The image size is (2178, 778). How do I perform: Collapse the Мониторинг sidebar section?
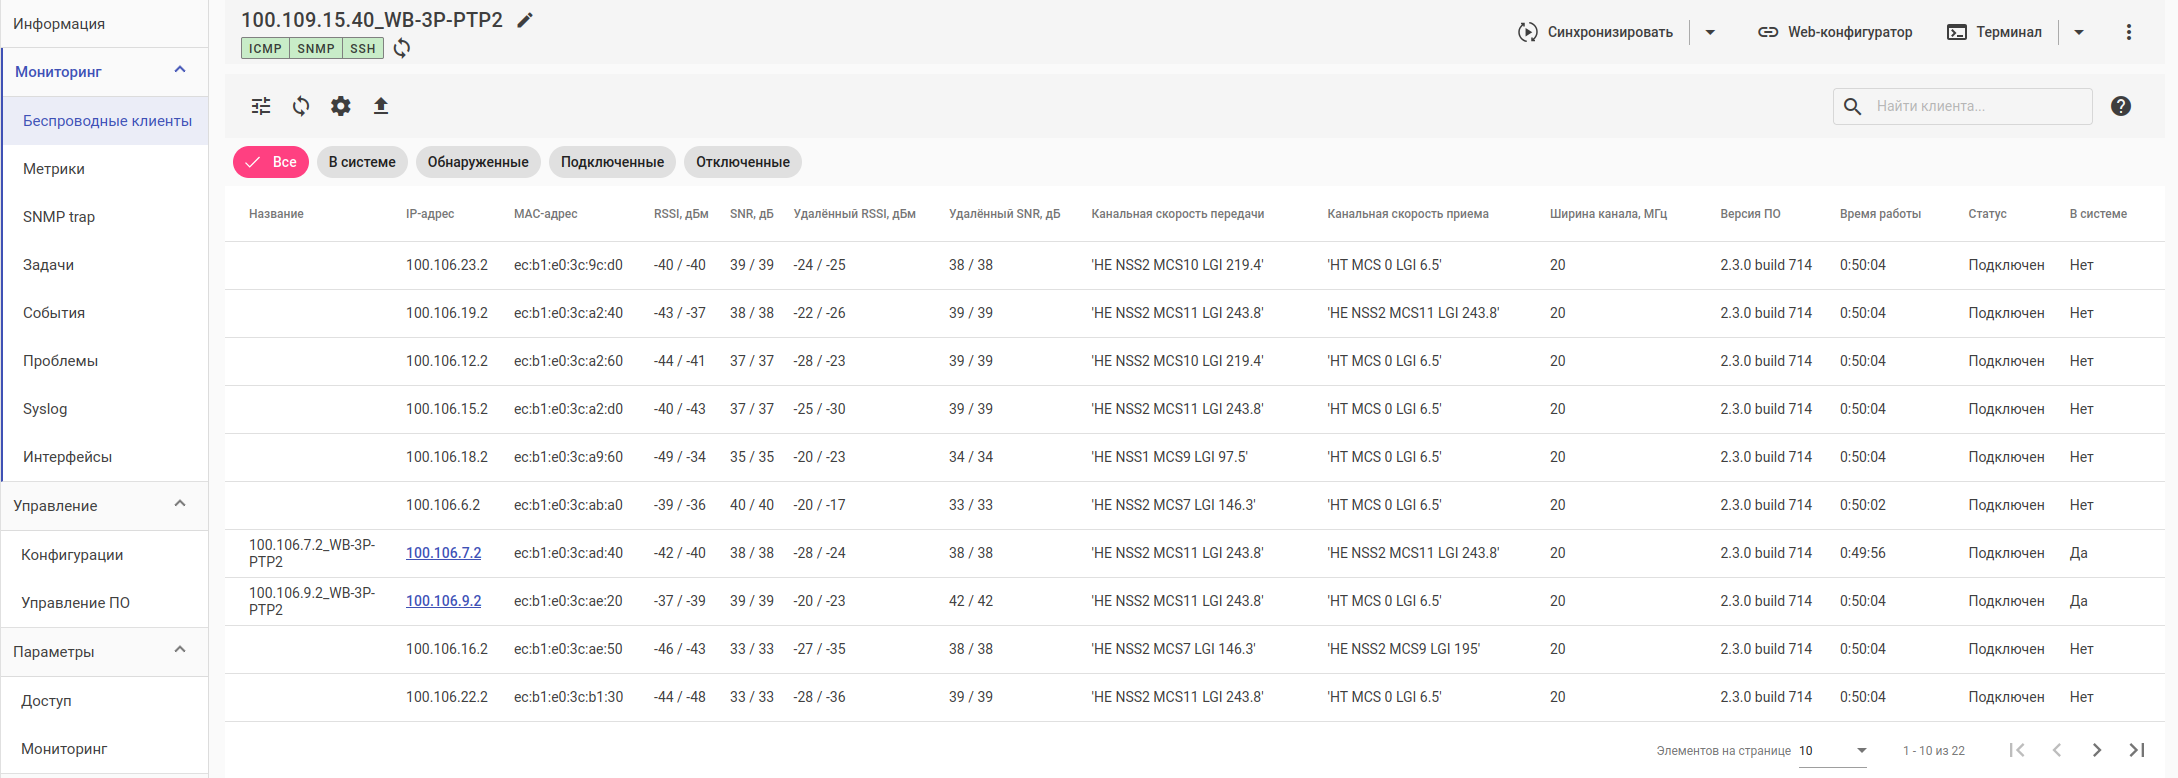pyautogui.click(x=180, y=70)
